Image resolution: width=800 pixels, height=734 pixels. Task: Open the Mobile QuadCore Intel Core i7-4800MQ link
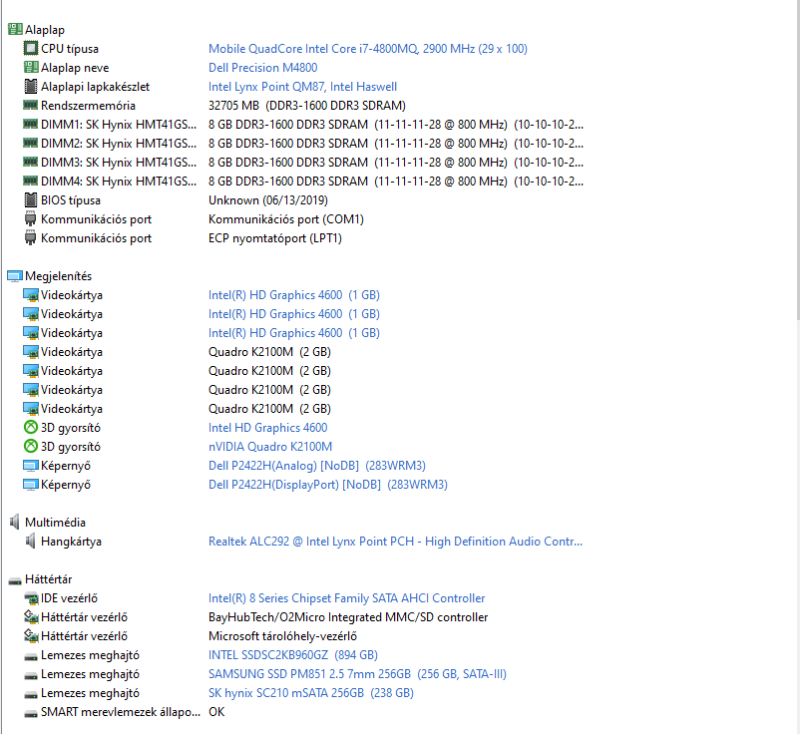click(367, 48)
